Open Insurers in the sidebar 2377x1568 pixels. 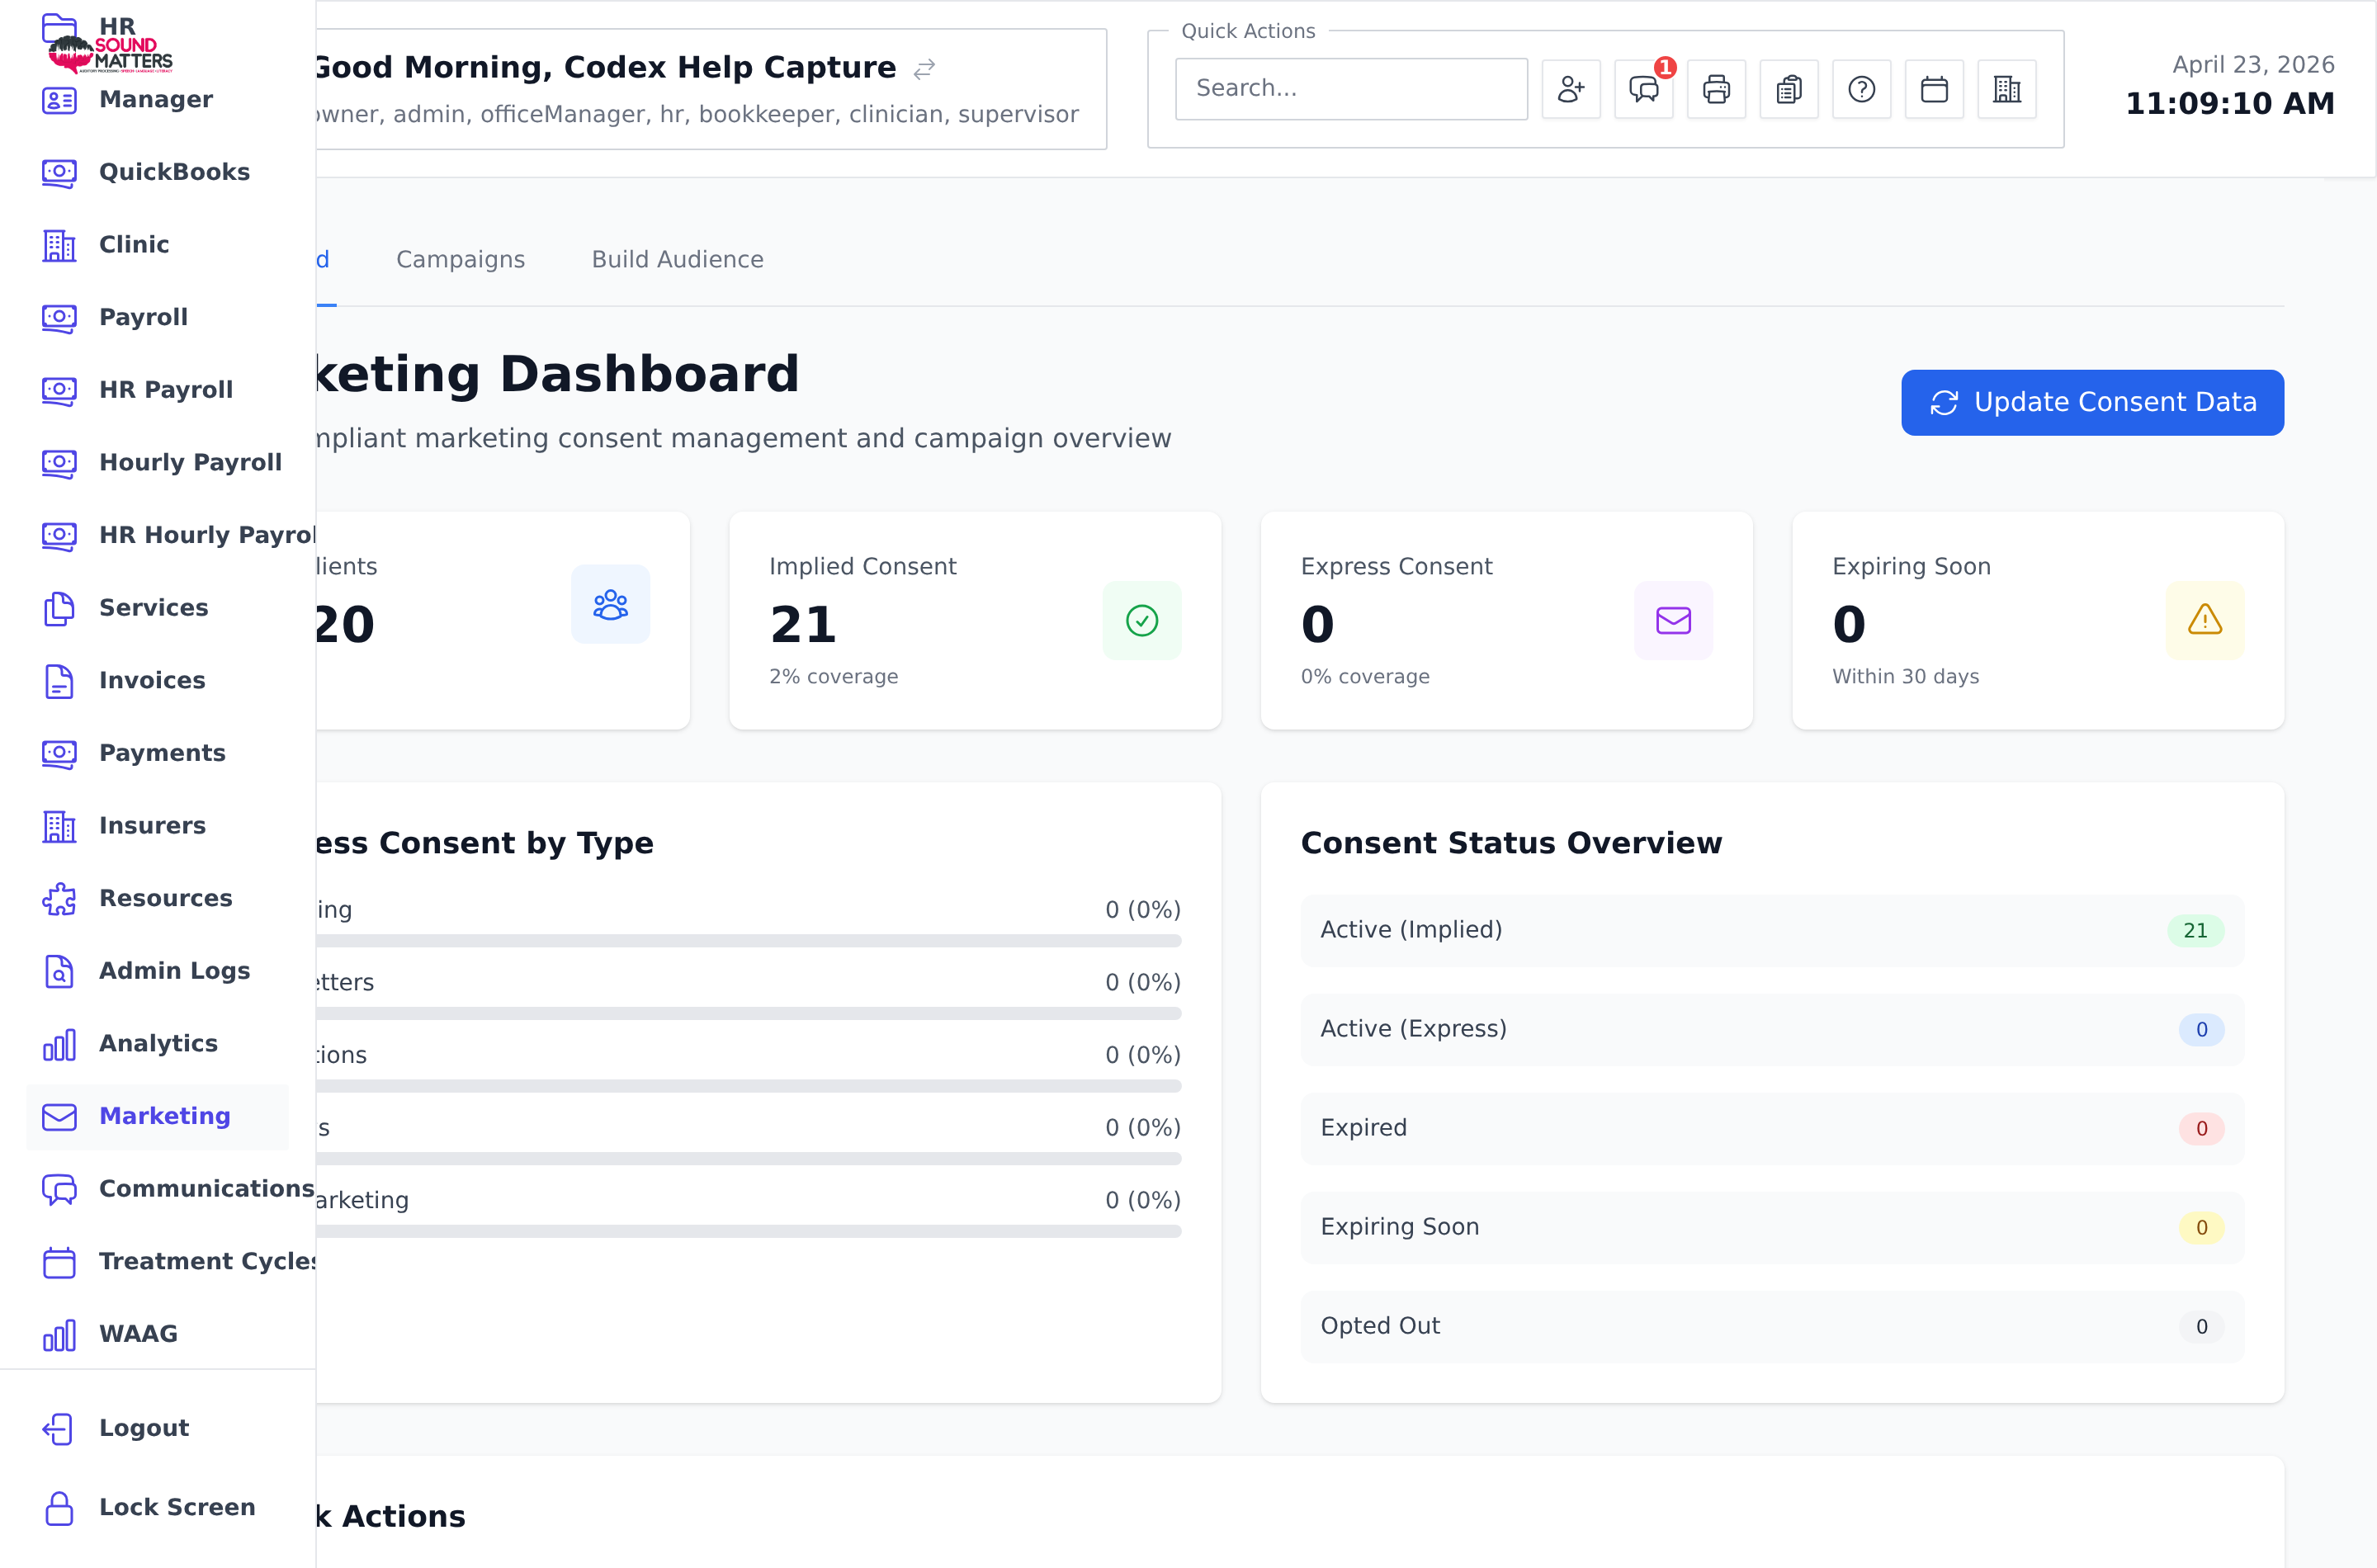coord(158,825)
